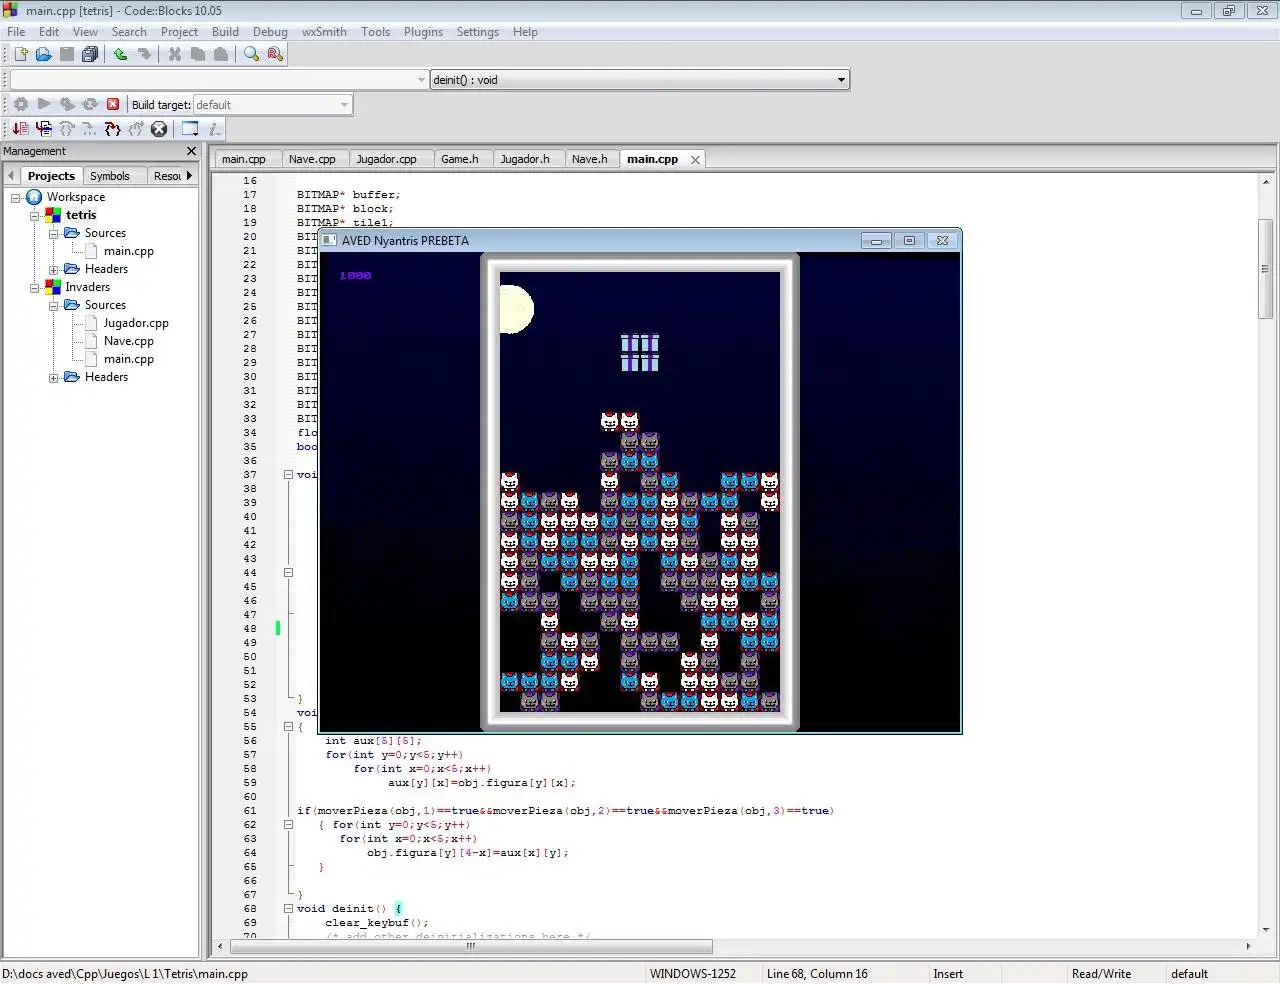Open the Debugging windows icon menu
This screenshot has width=1280, height=984.
pos(190,129)
